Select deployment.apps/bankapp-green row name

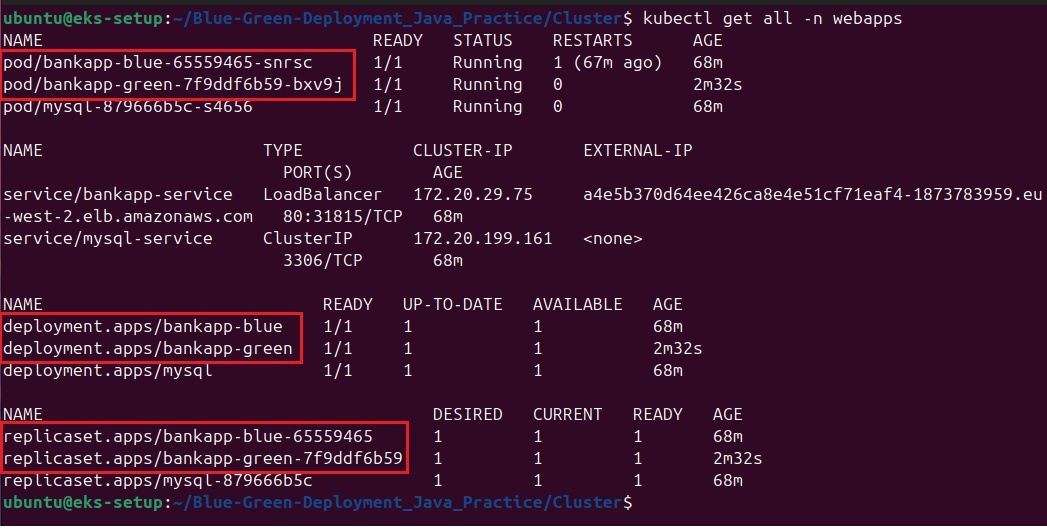click(x=148, y=349)
